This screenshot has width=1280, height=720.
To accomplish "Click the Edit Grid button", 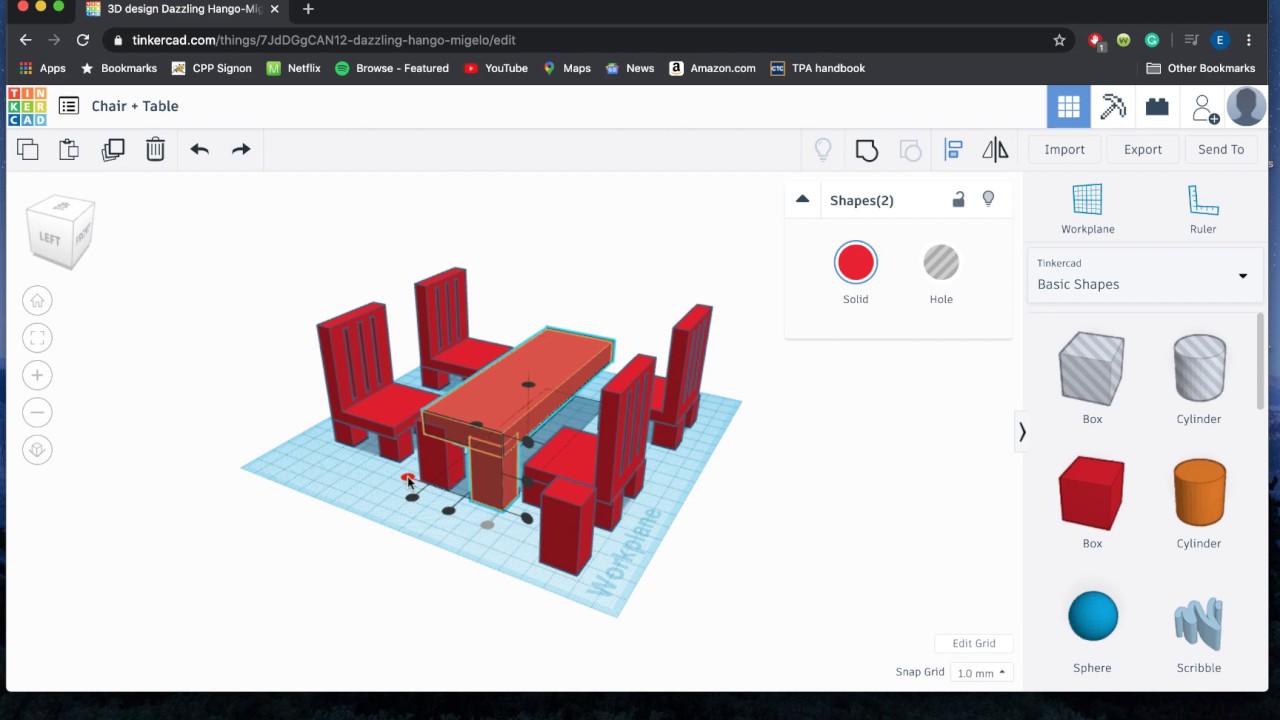I will pos(974,643).
